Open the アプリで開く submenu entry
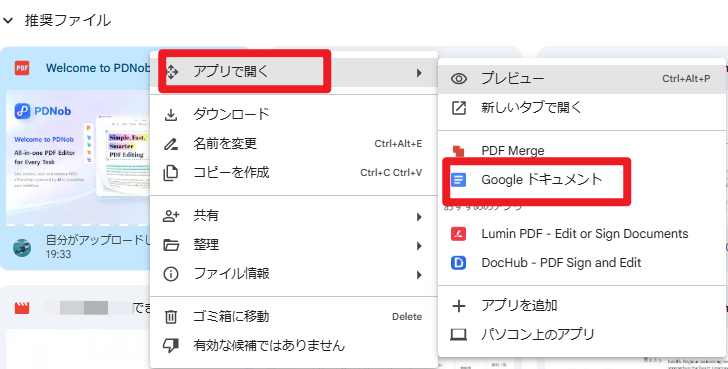The image size is (728, 369). click(x=294, y=72)
